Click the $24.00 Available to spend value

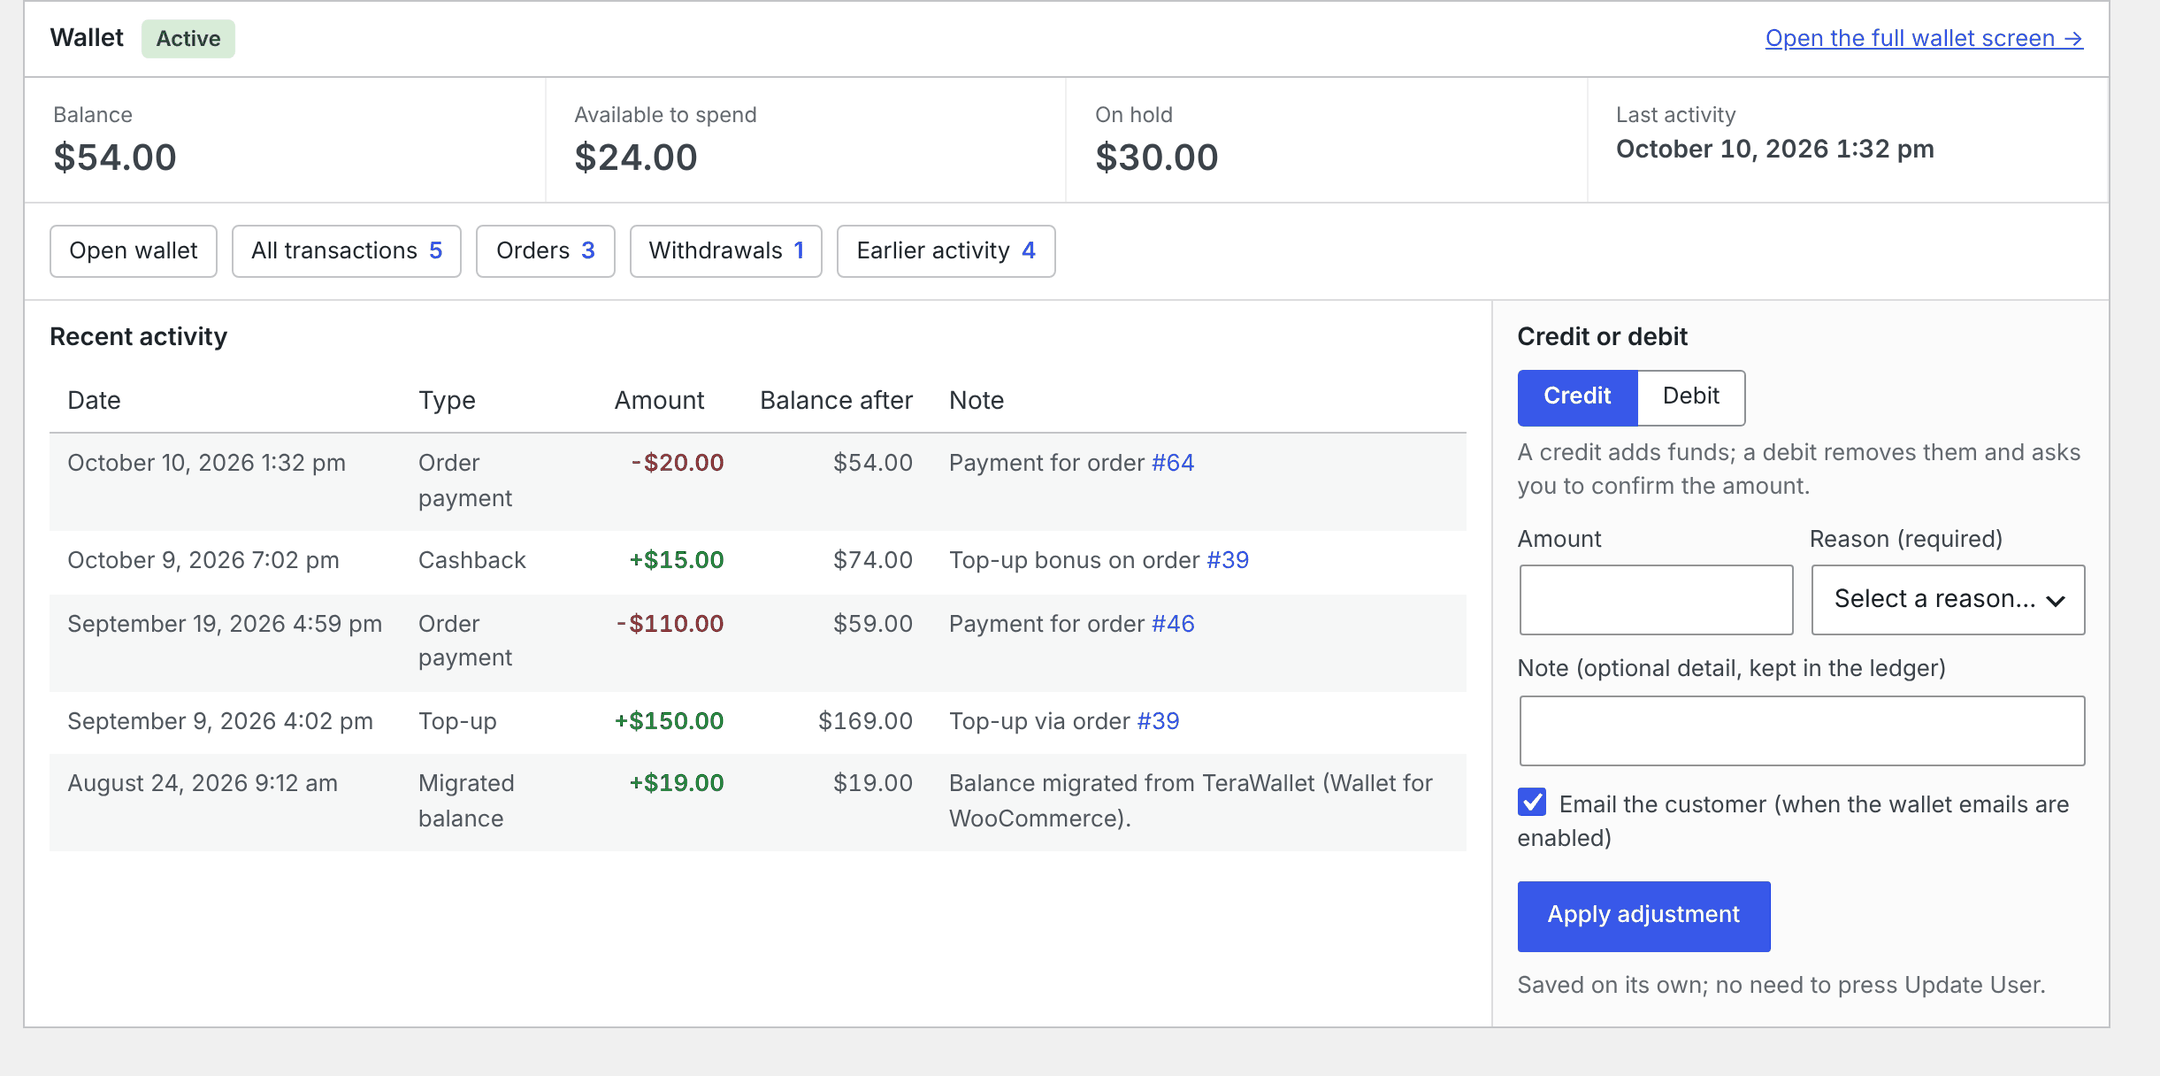(x=636, y=157)
